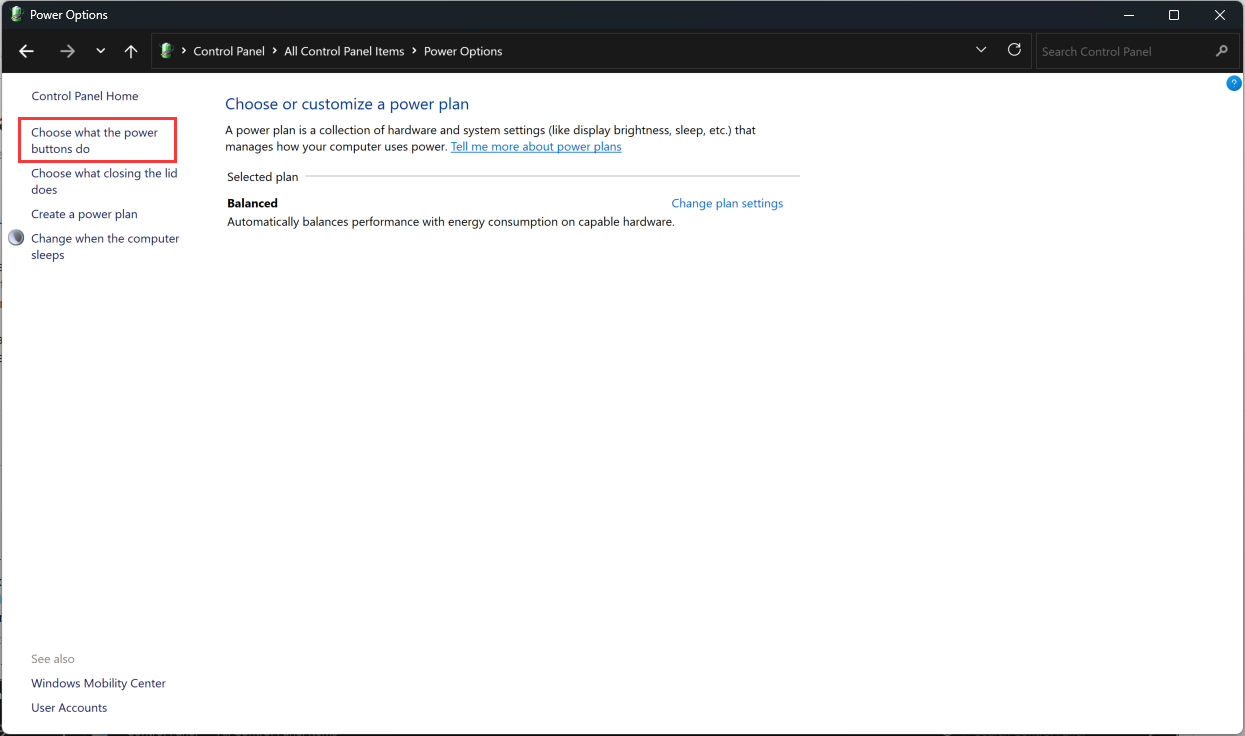The image size is (1245, 736).
Task: Go up one level with Up arrow
Action: pyautogui.click(x=131, y=51)
